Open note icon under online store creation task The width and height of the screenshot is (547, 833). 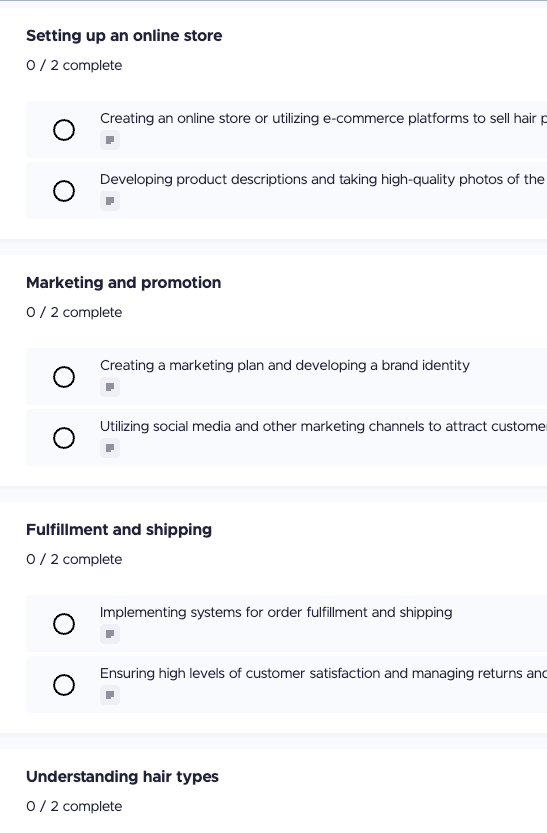(x=110, y=140)
